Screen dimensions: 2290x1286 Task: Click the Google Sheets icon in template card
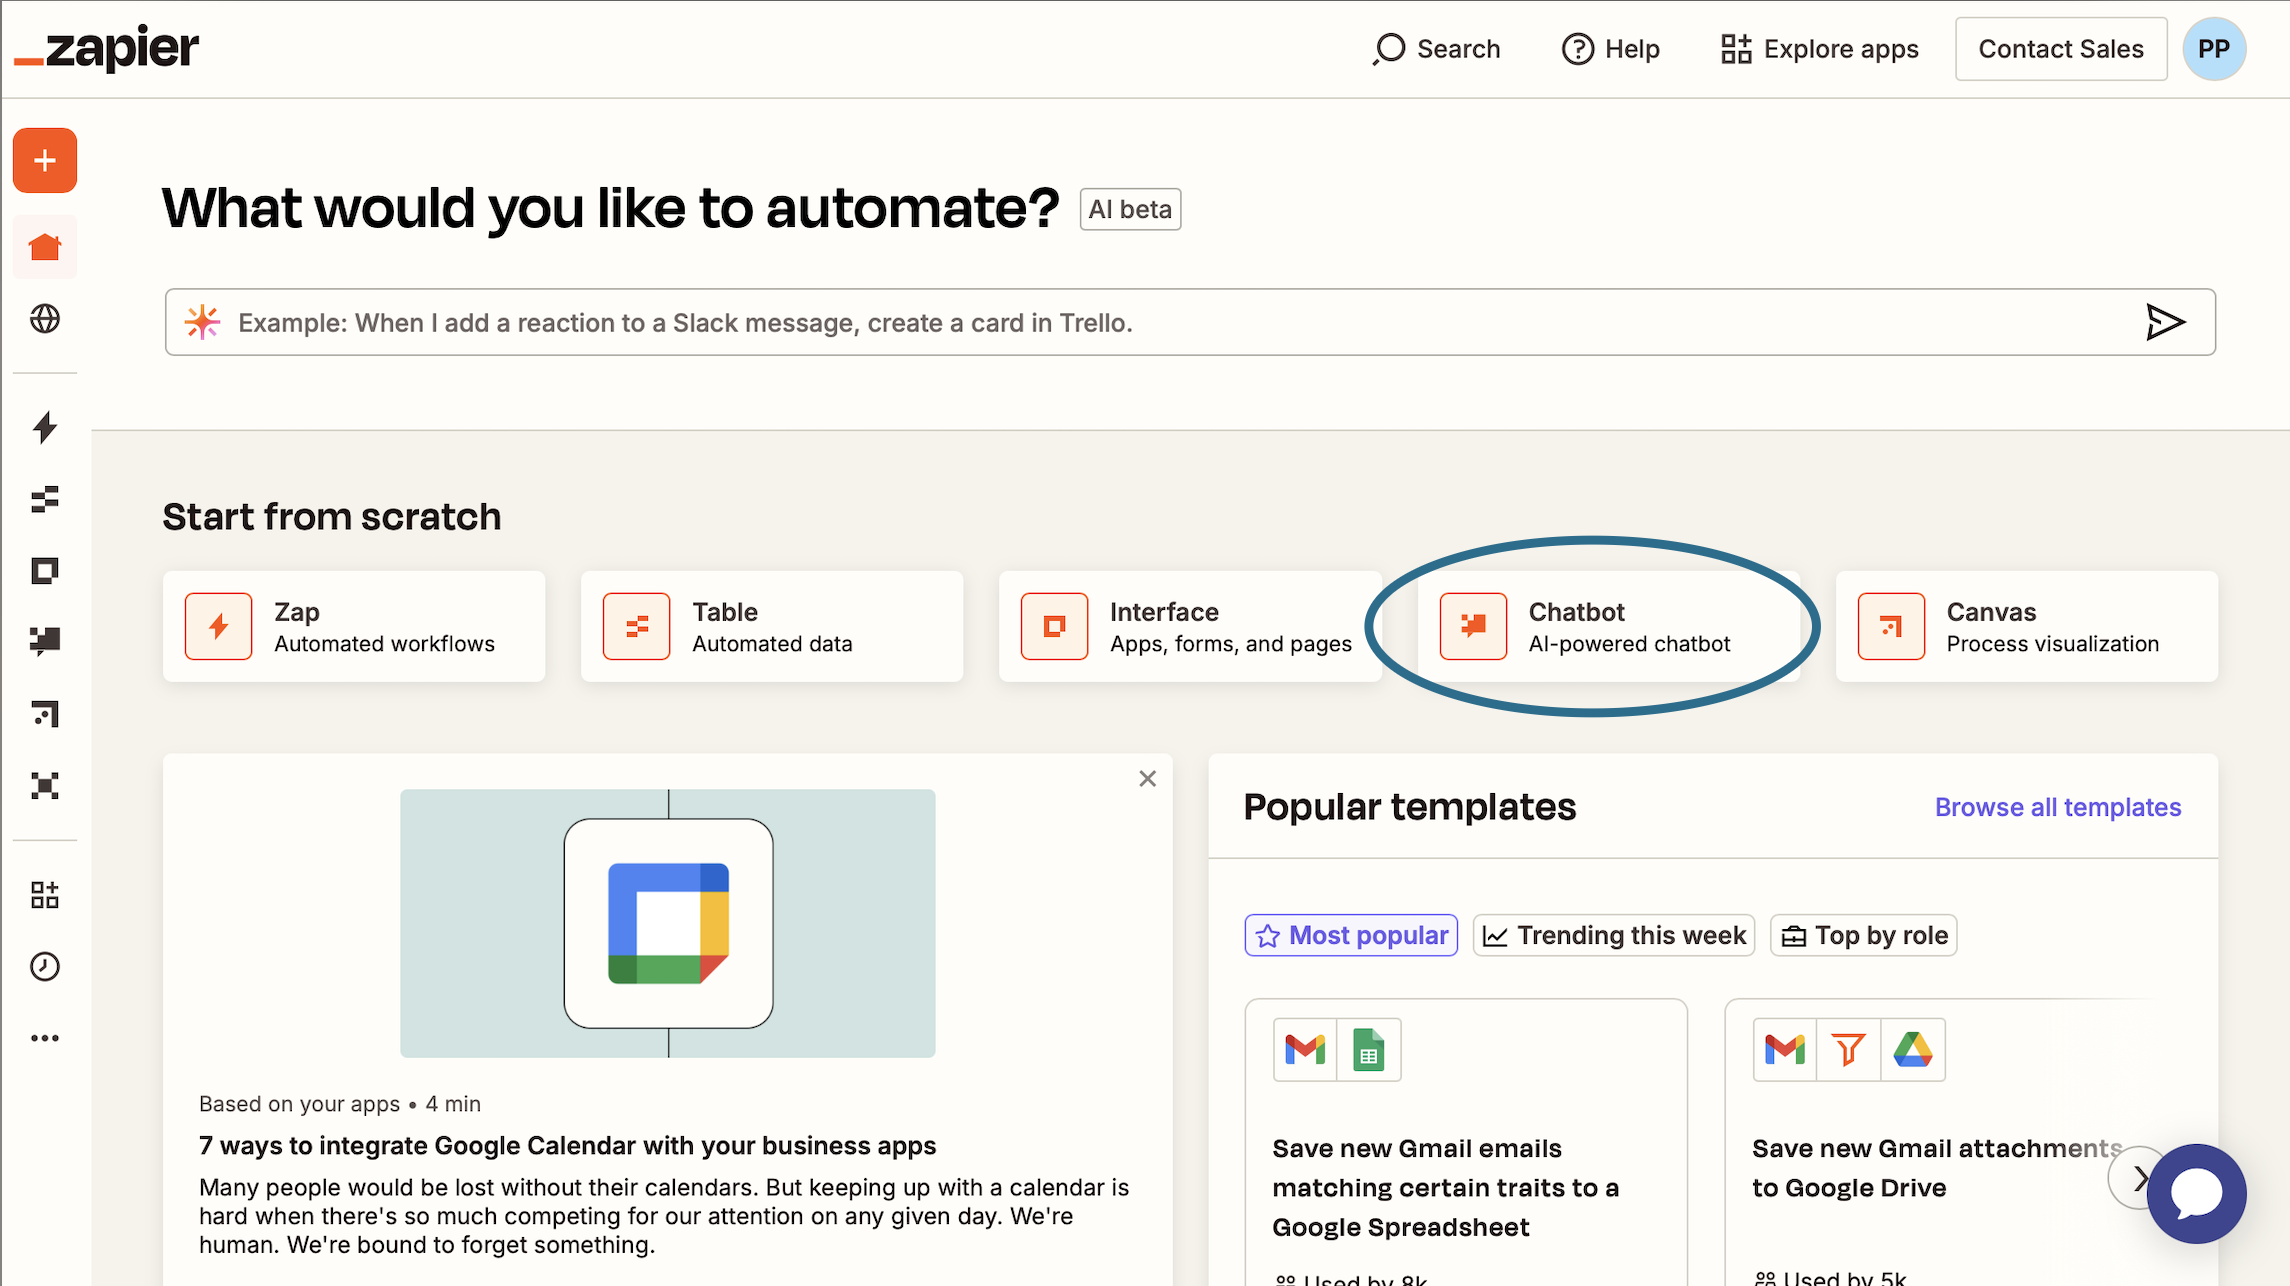coord(1369,1049)
